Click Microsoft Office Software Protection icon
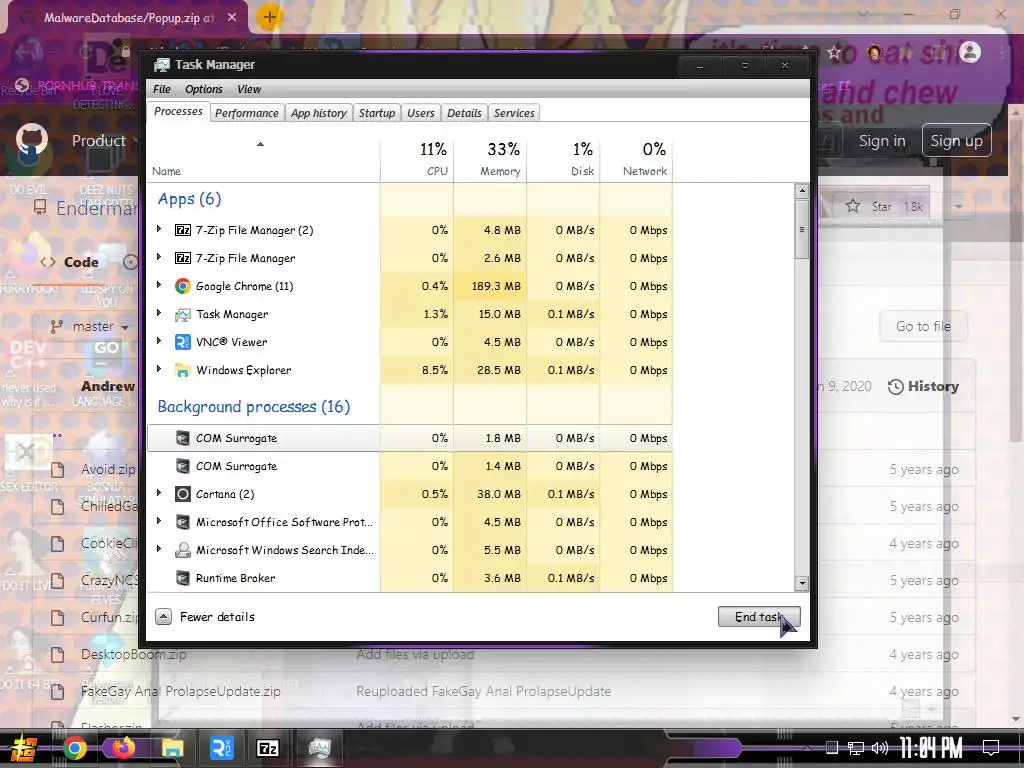The height and width of the screenshot is (768, 1024). 183,522
